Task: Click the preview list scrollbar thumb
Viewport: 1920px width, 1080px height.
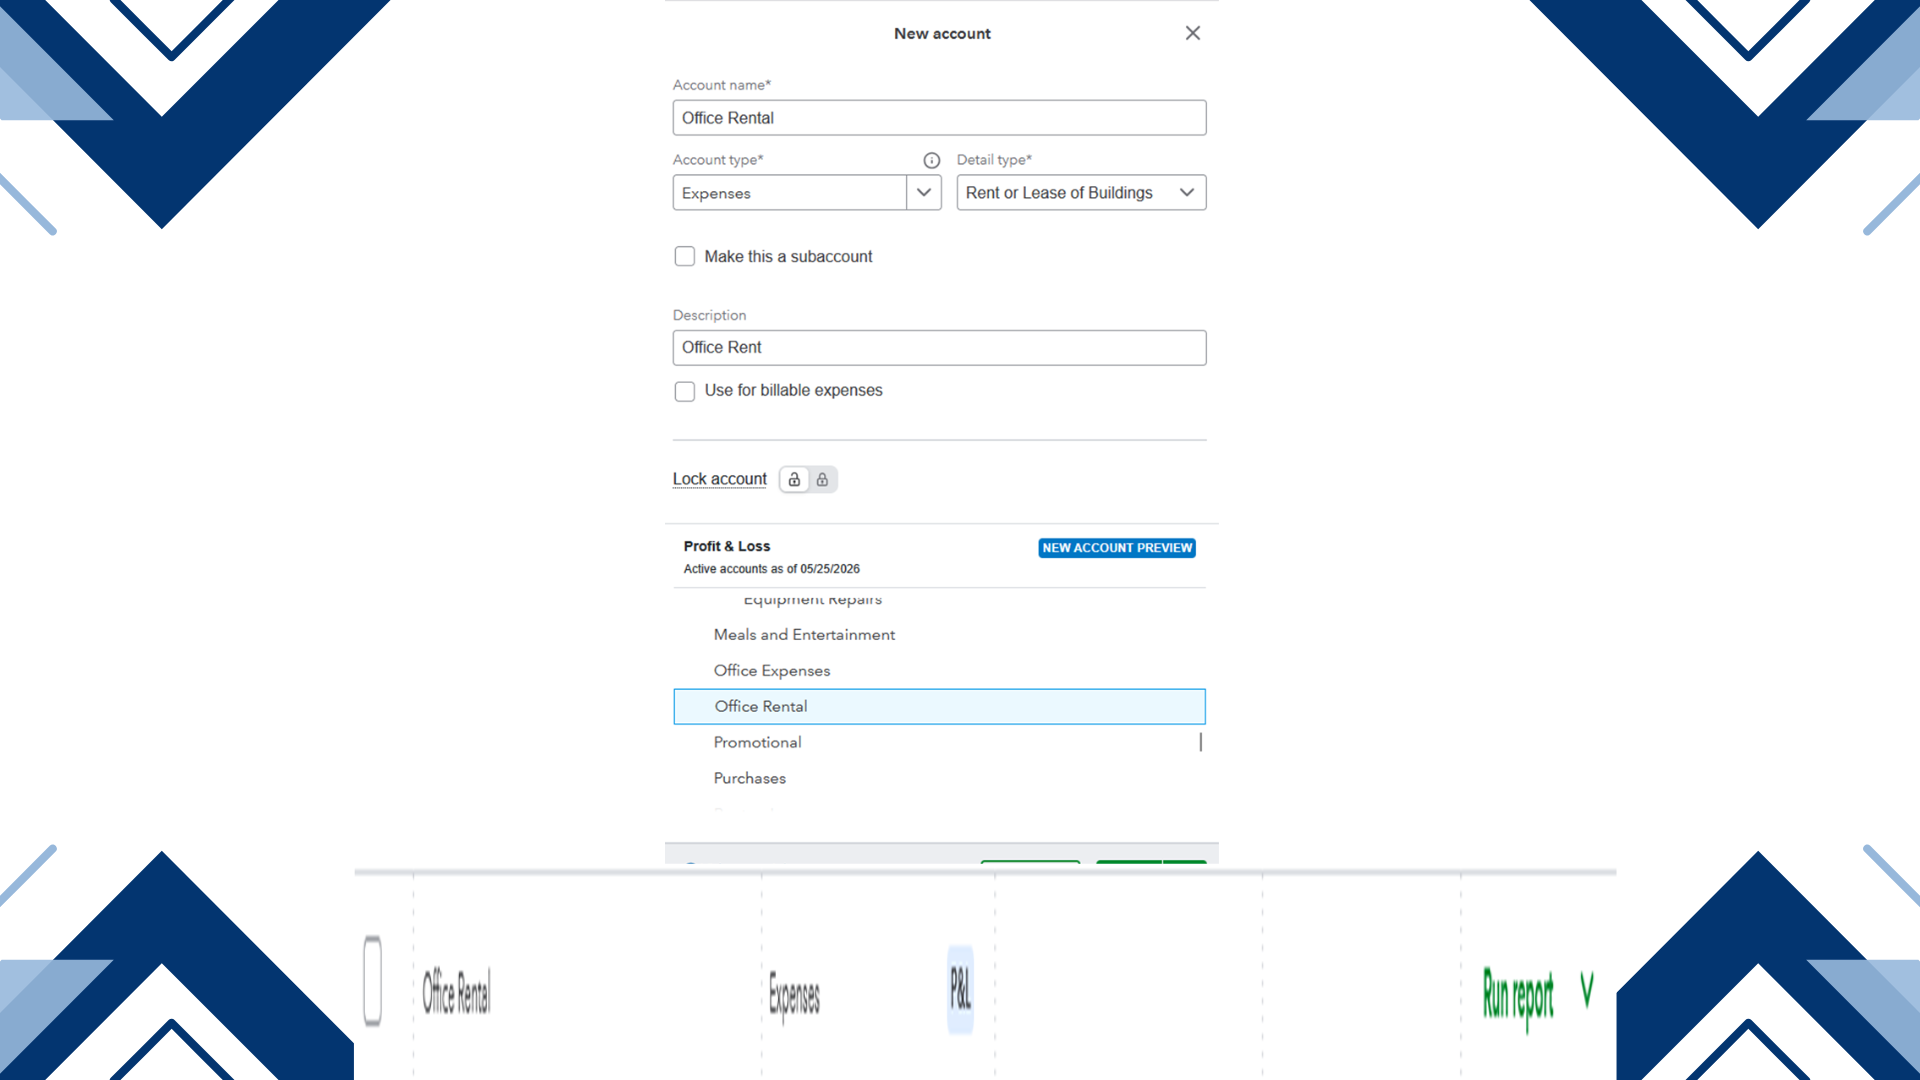Action: [1200, 742]
